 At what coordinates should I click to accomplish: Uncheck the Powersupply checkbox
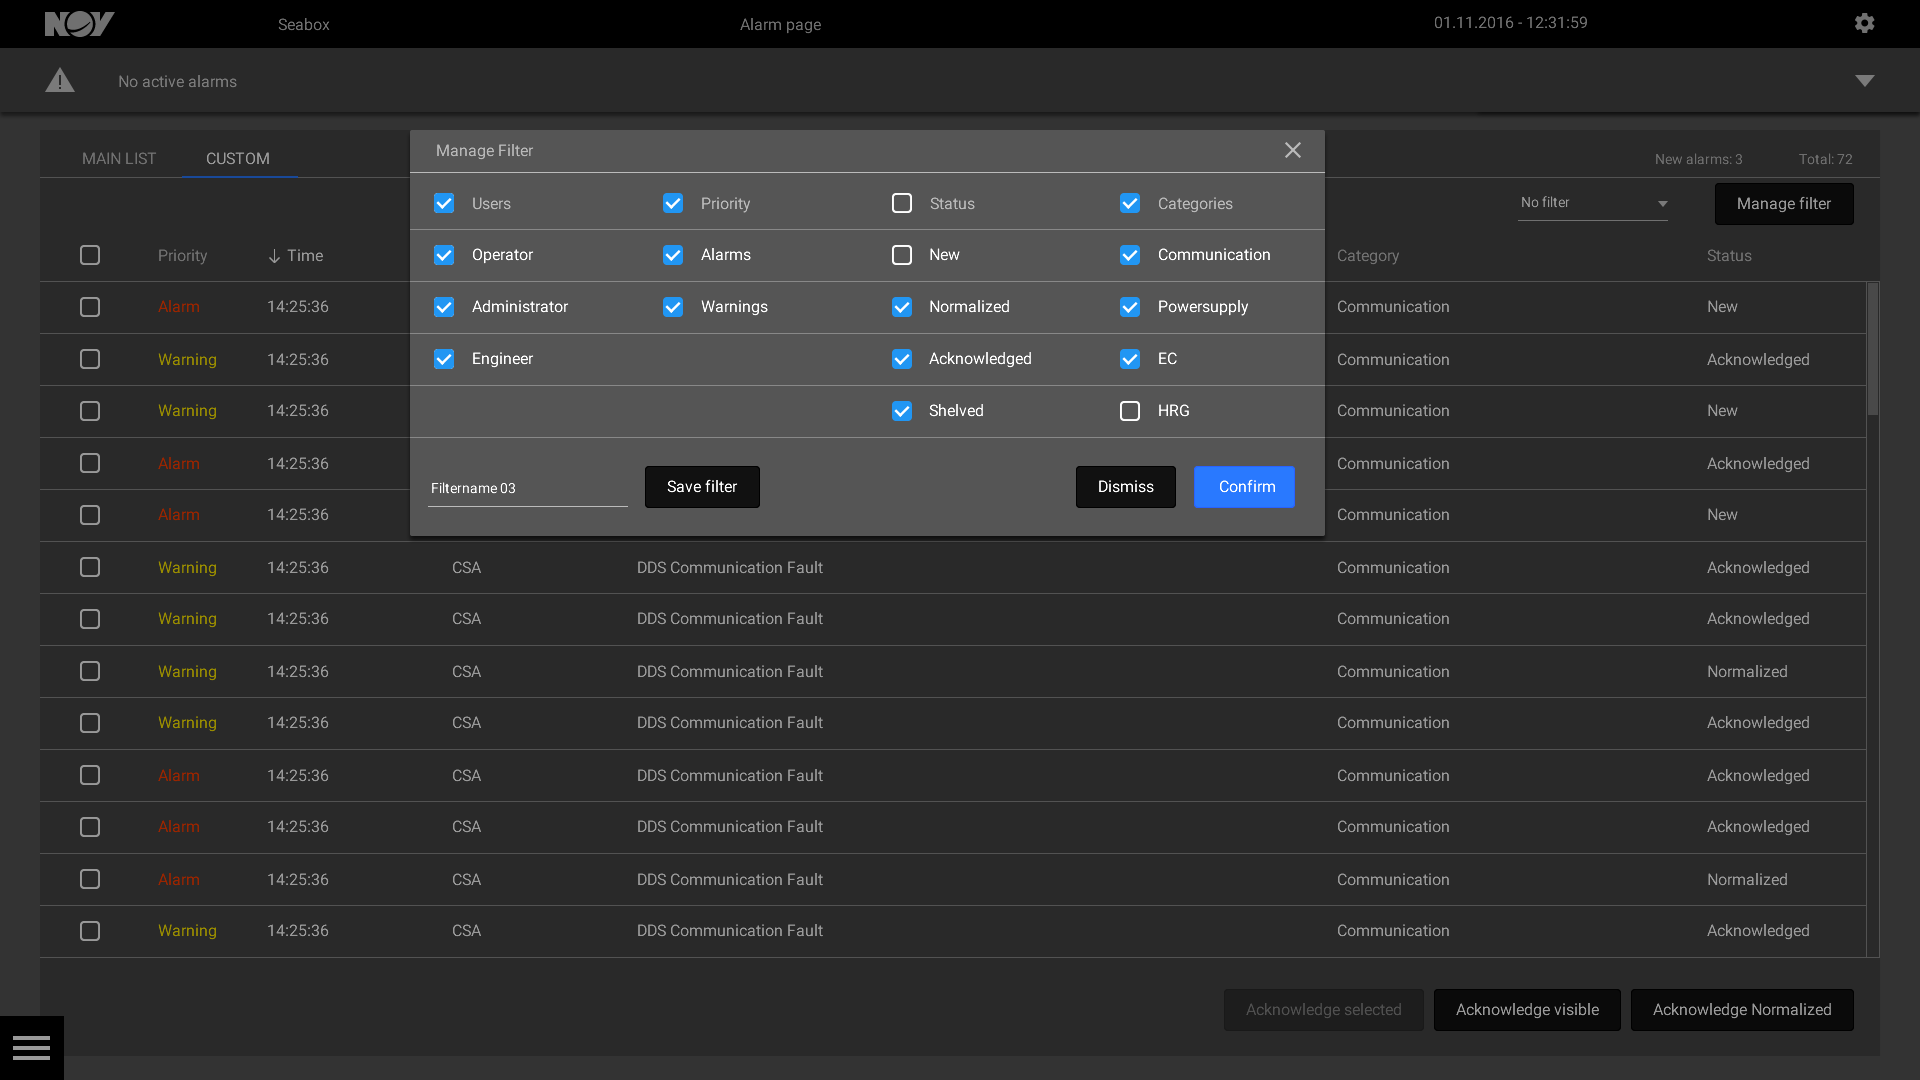point(1130,307)
